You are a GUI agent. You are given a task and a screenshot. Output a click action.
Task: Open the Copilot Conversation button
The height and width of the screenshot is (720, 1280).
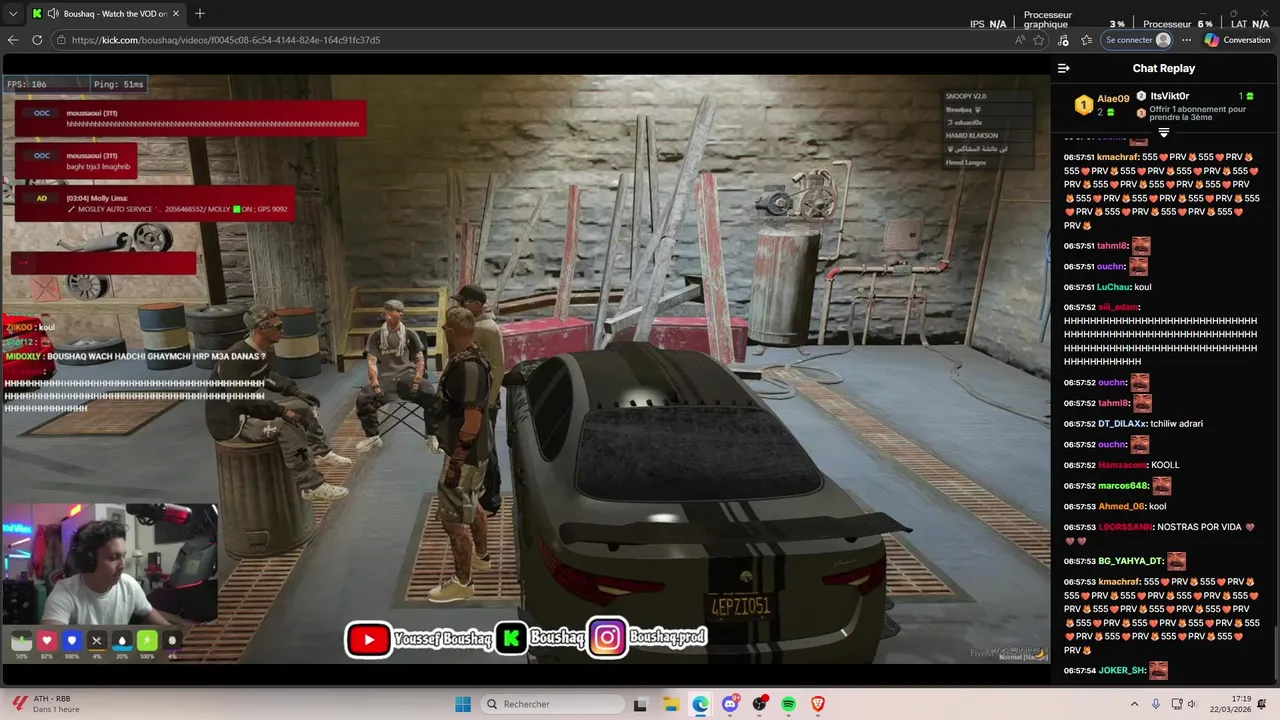pos(1237,40)
